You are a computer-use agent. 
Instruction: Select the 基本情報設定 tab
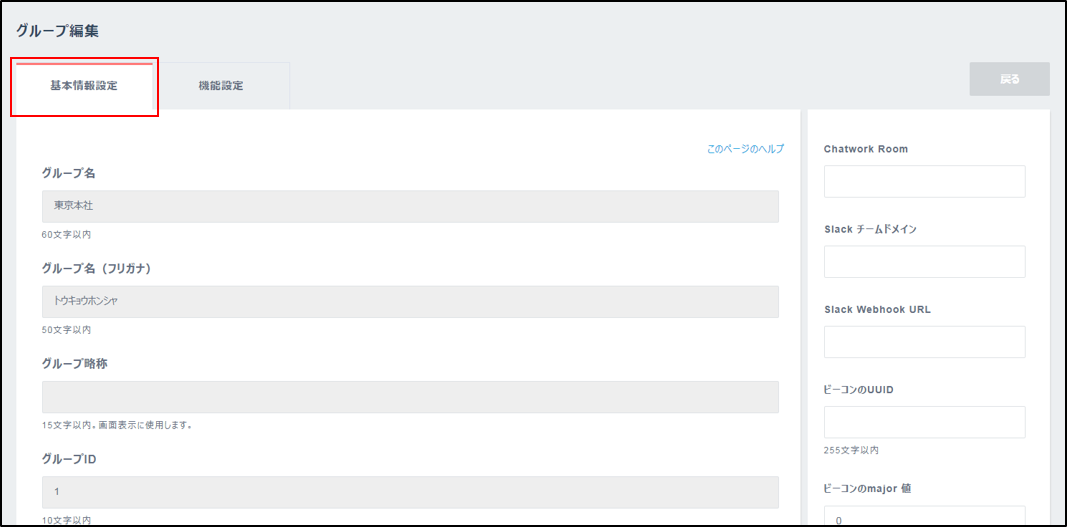coord(84,86)
